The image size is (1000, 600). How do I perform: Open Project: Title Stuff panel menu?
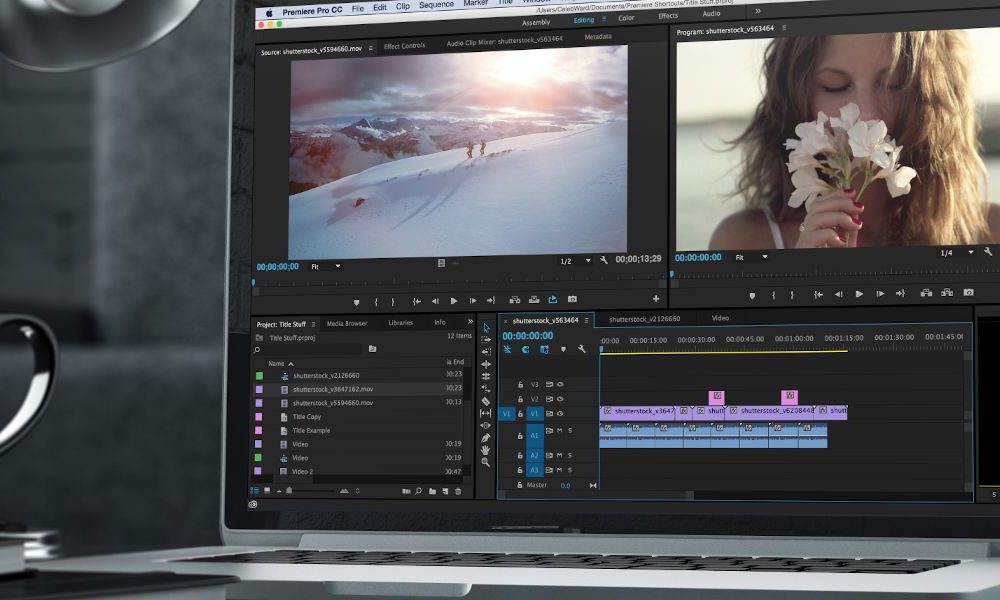[x=313, y=325]
